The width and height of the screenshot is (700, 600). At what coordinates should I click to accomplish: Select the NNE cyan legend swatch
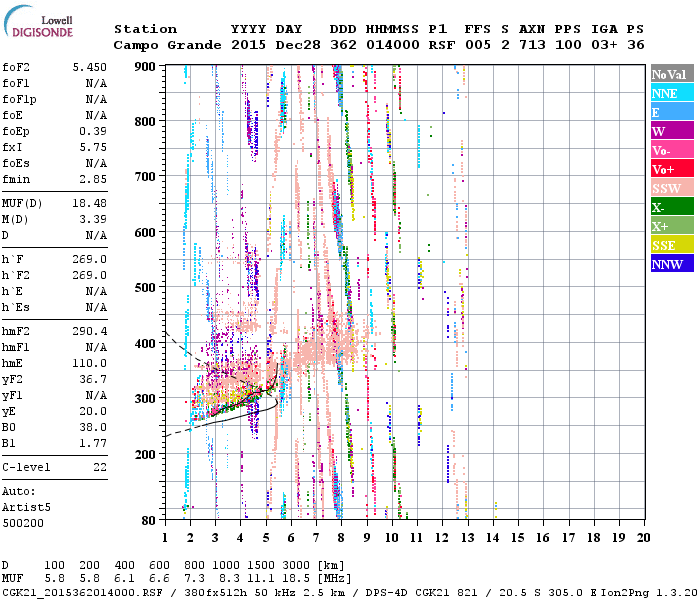click(672, 93)
